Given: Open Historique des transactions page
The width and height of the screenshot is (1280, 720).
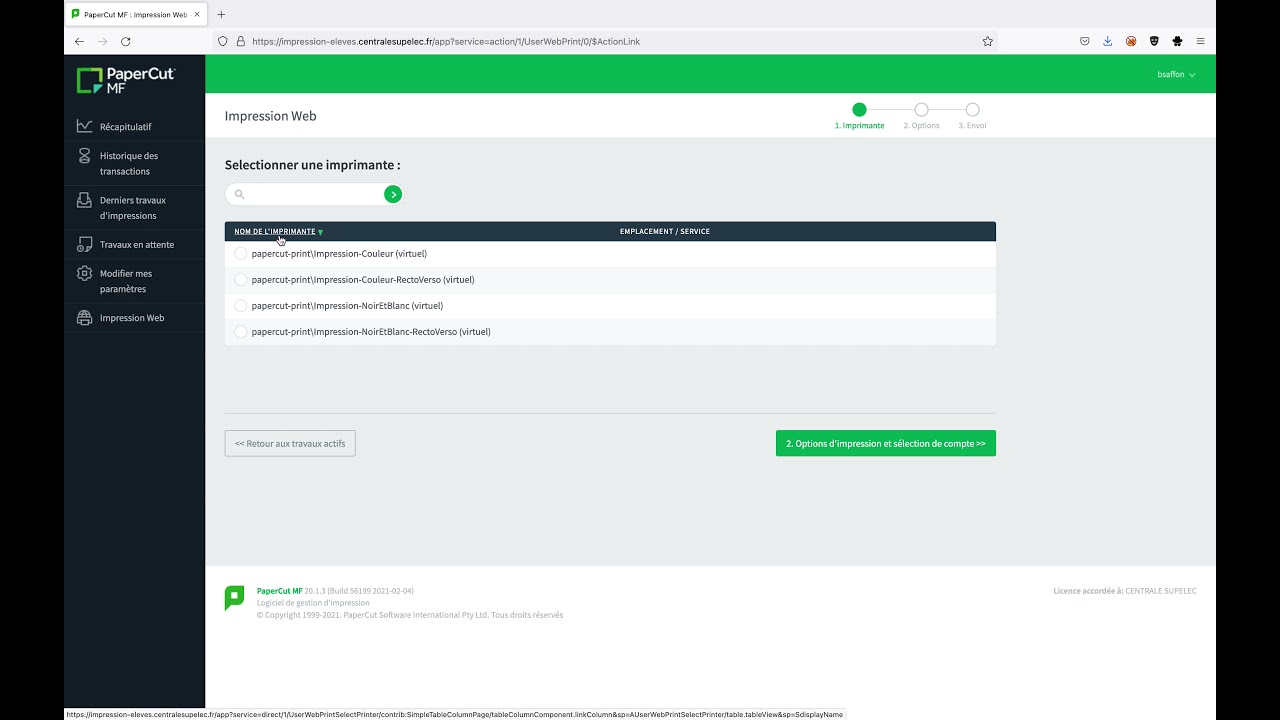Looking at the screenshot, I should [x=134, y=163].
